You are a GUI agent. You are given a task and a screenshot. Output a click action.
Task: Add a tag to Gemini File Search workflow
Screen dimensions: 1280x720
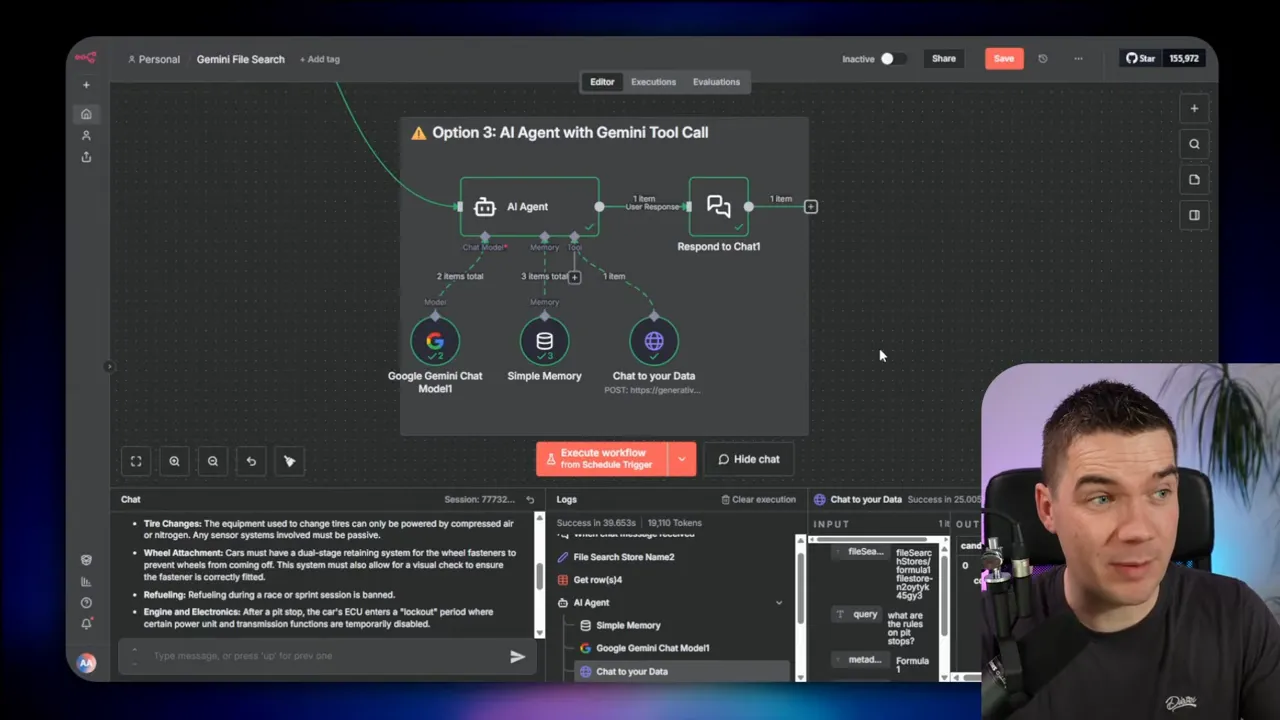pos(319,59)
